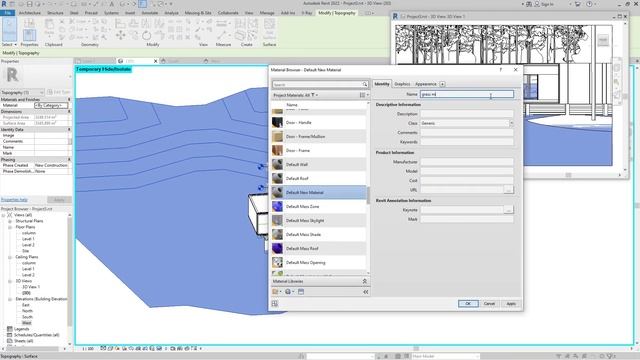Open 3D View 1 in Project Browser
The width and height of the screenshot is (640, 360).
click(x=31, y=287)
